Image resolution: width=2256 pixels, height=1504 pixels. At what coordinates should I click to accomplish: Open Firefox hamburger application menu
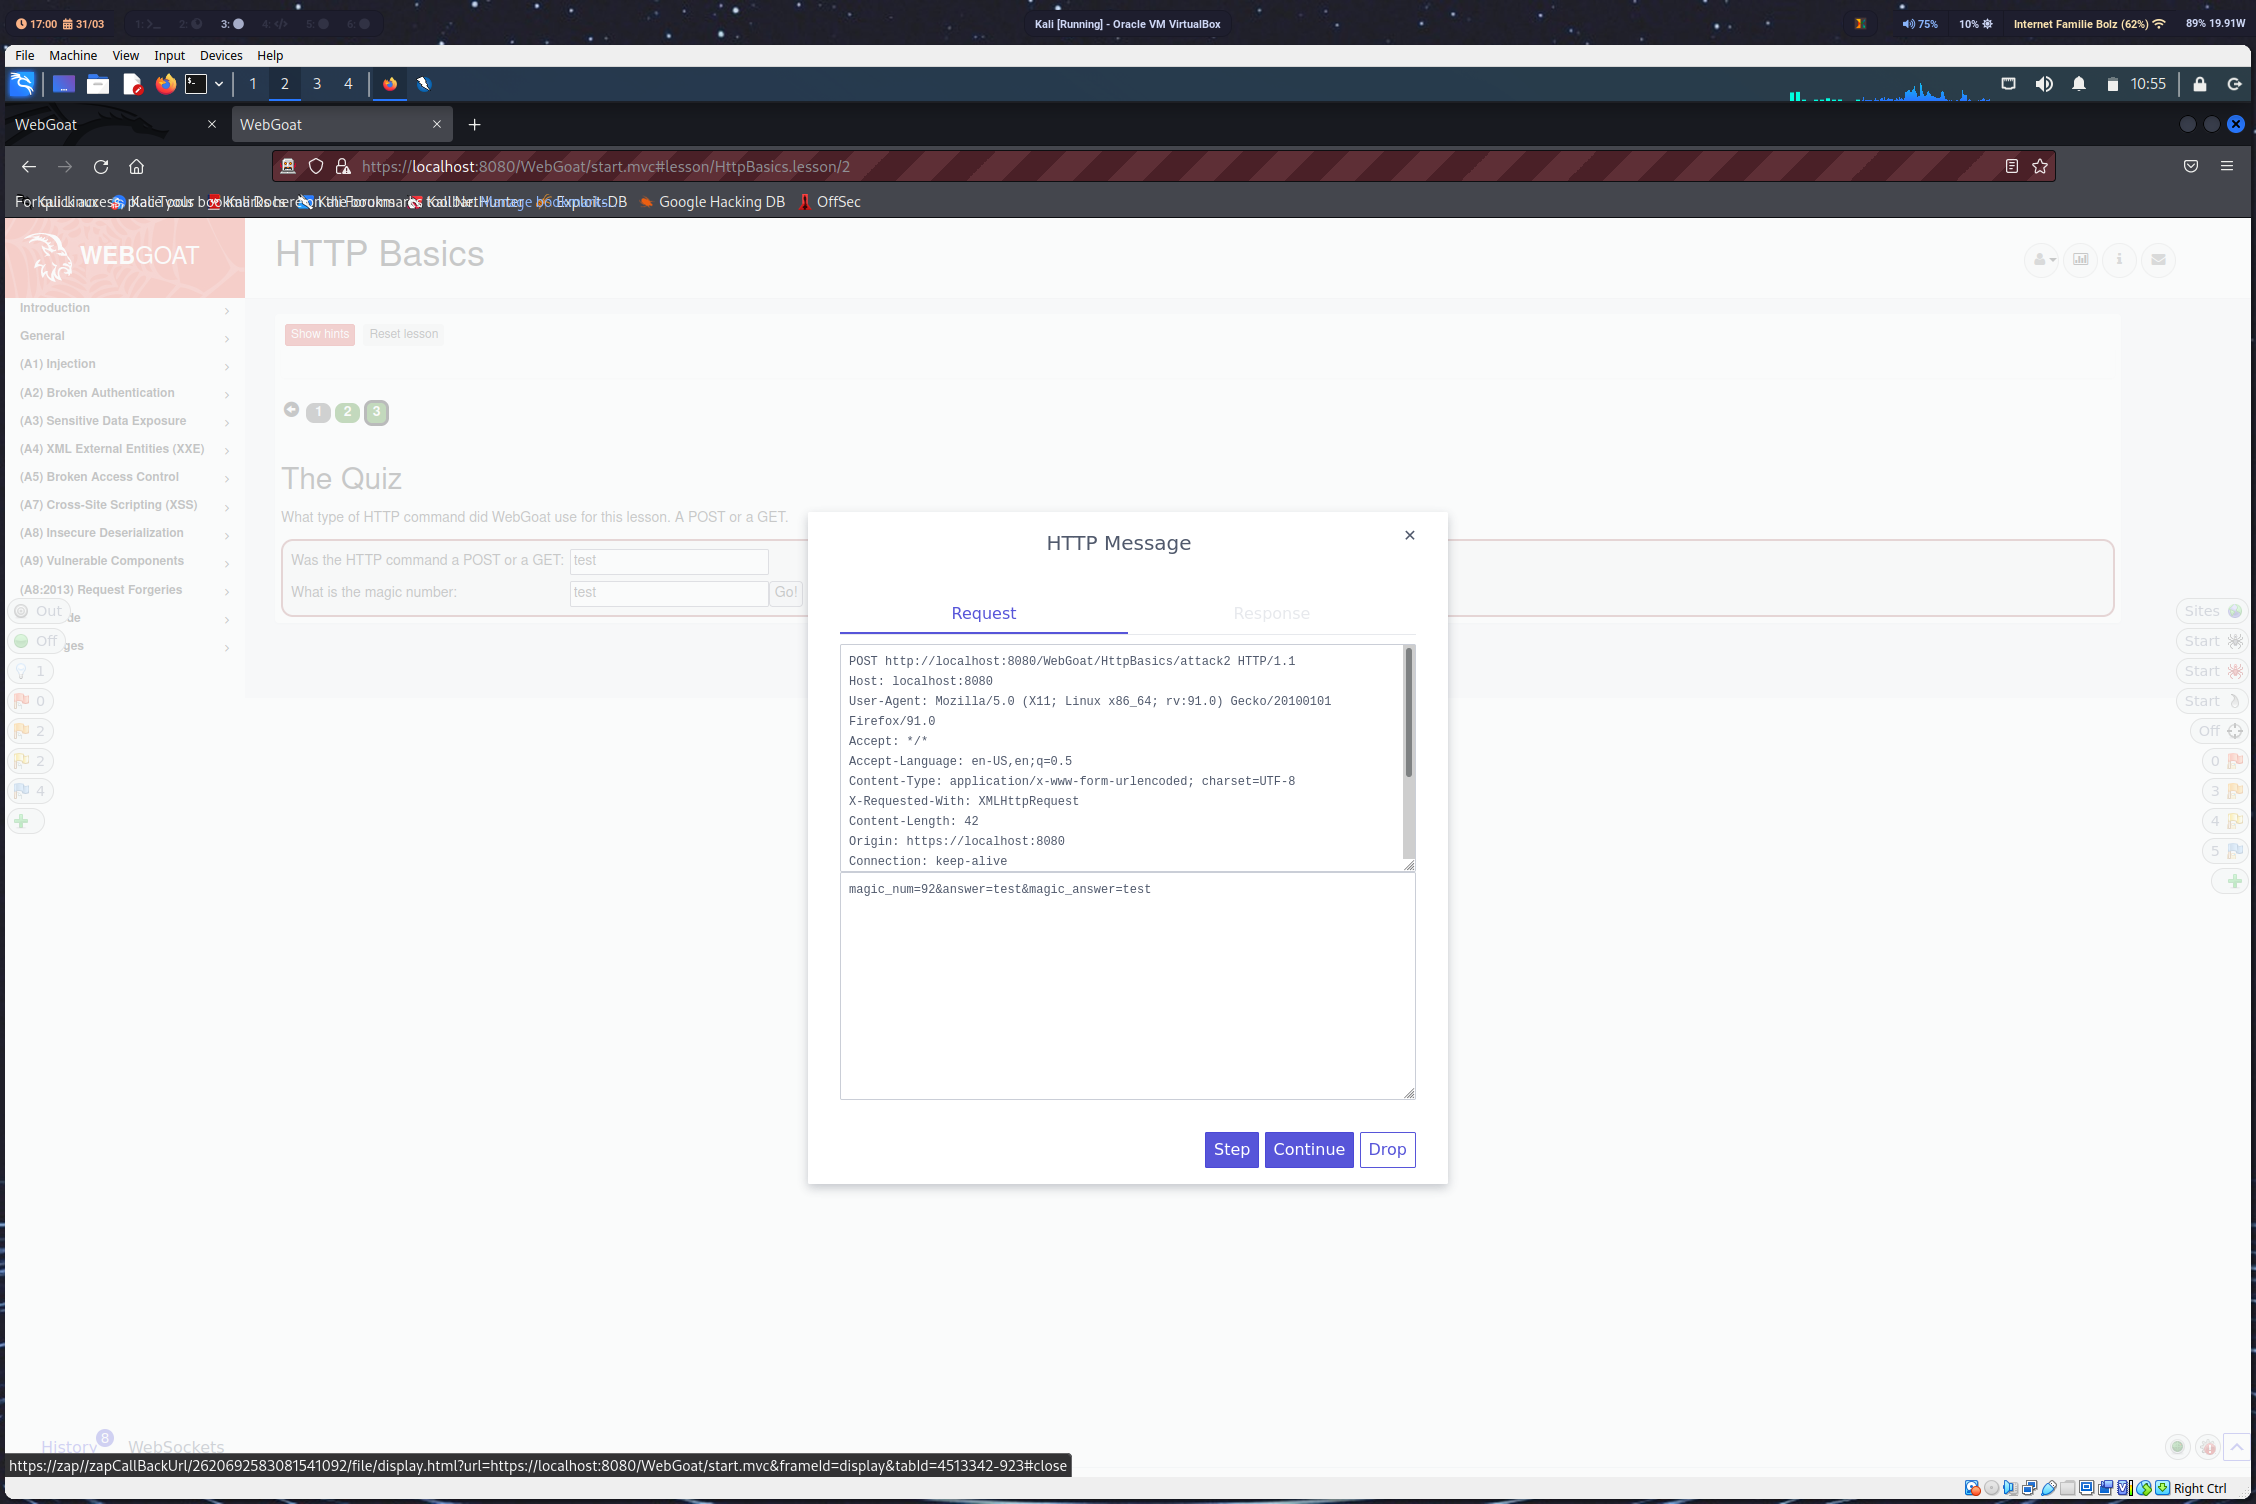(x=2227, y=167)
